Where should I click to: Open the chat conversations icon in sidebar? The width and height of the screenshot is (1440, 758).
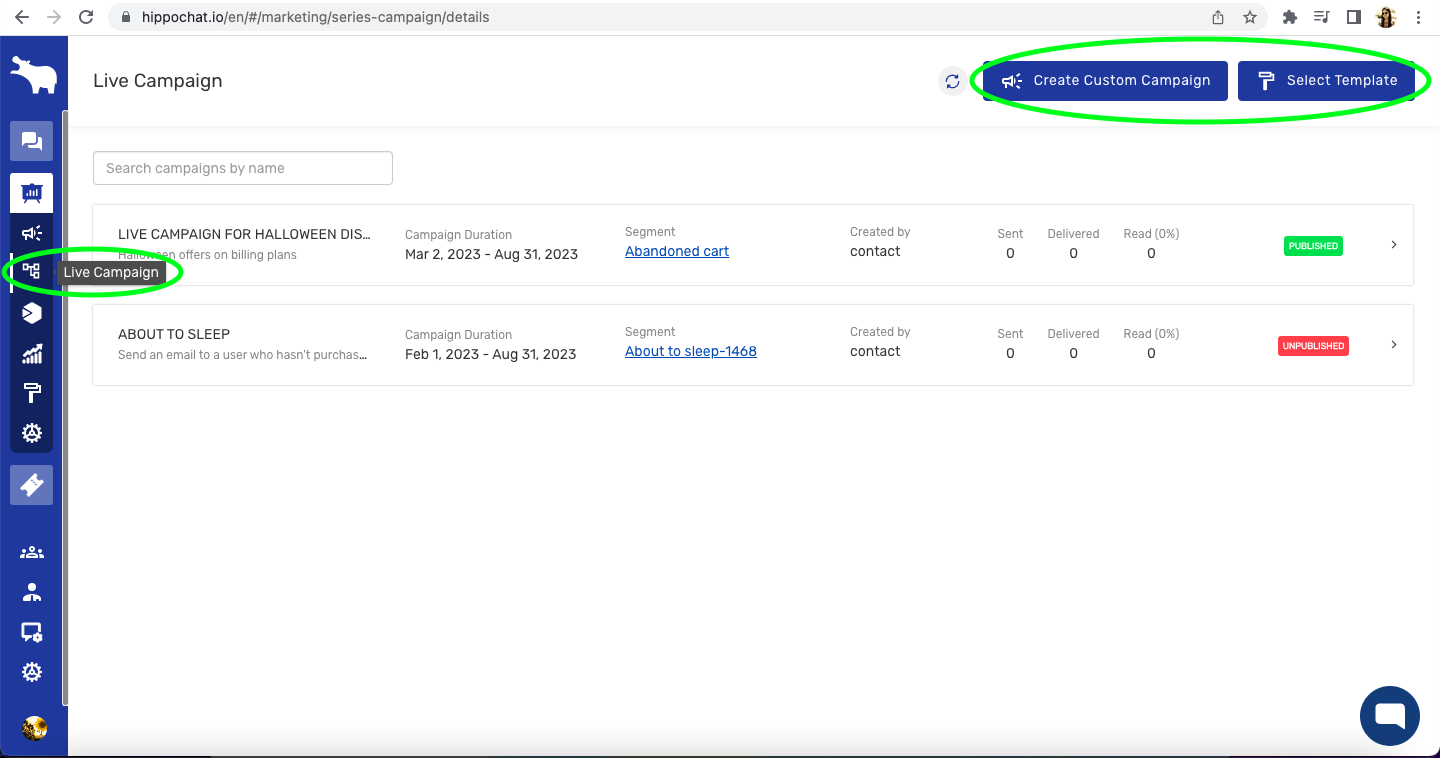tap(31, 142)
